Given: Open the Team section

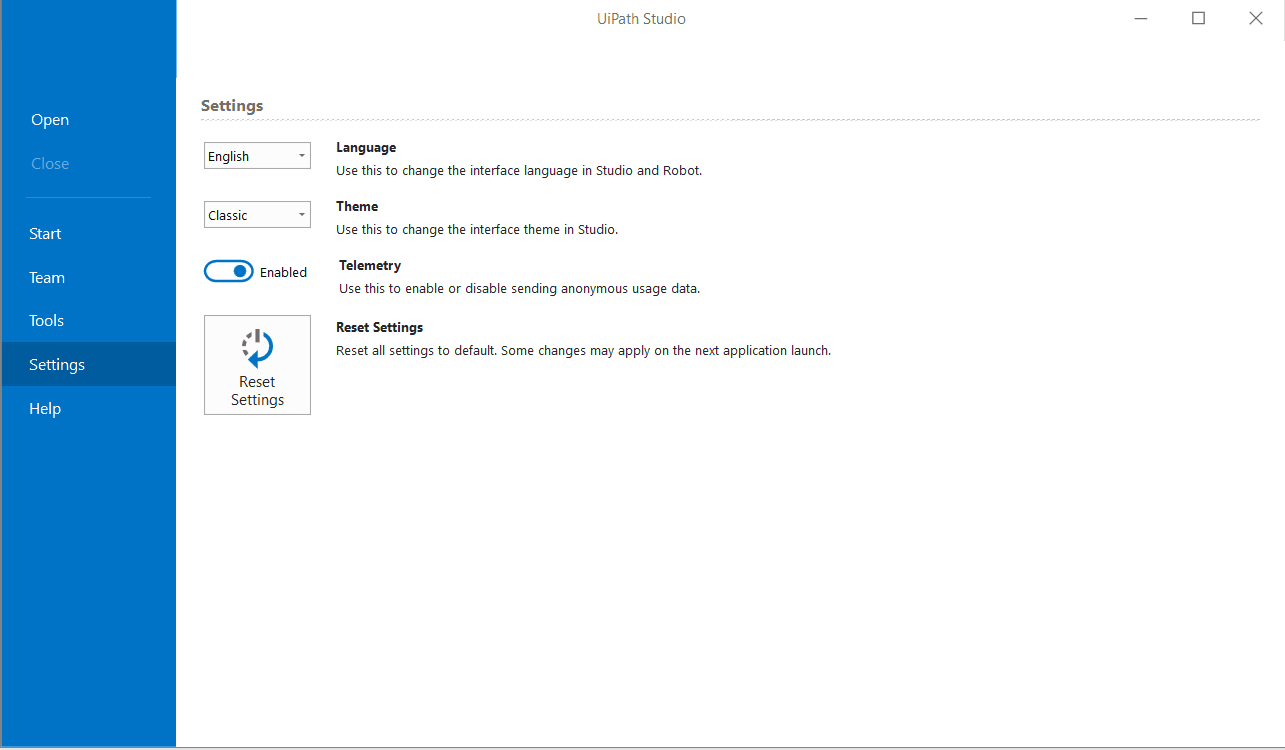Looking at the screenshot, I should (88, 278).
